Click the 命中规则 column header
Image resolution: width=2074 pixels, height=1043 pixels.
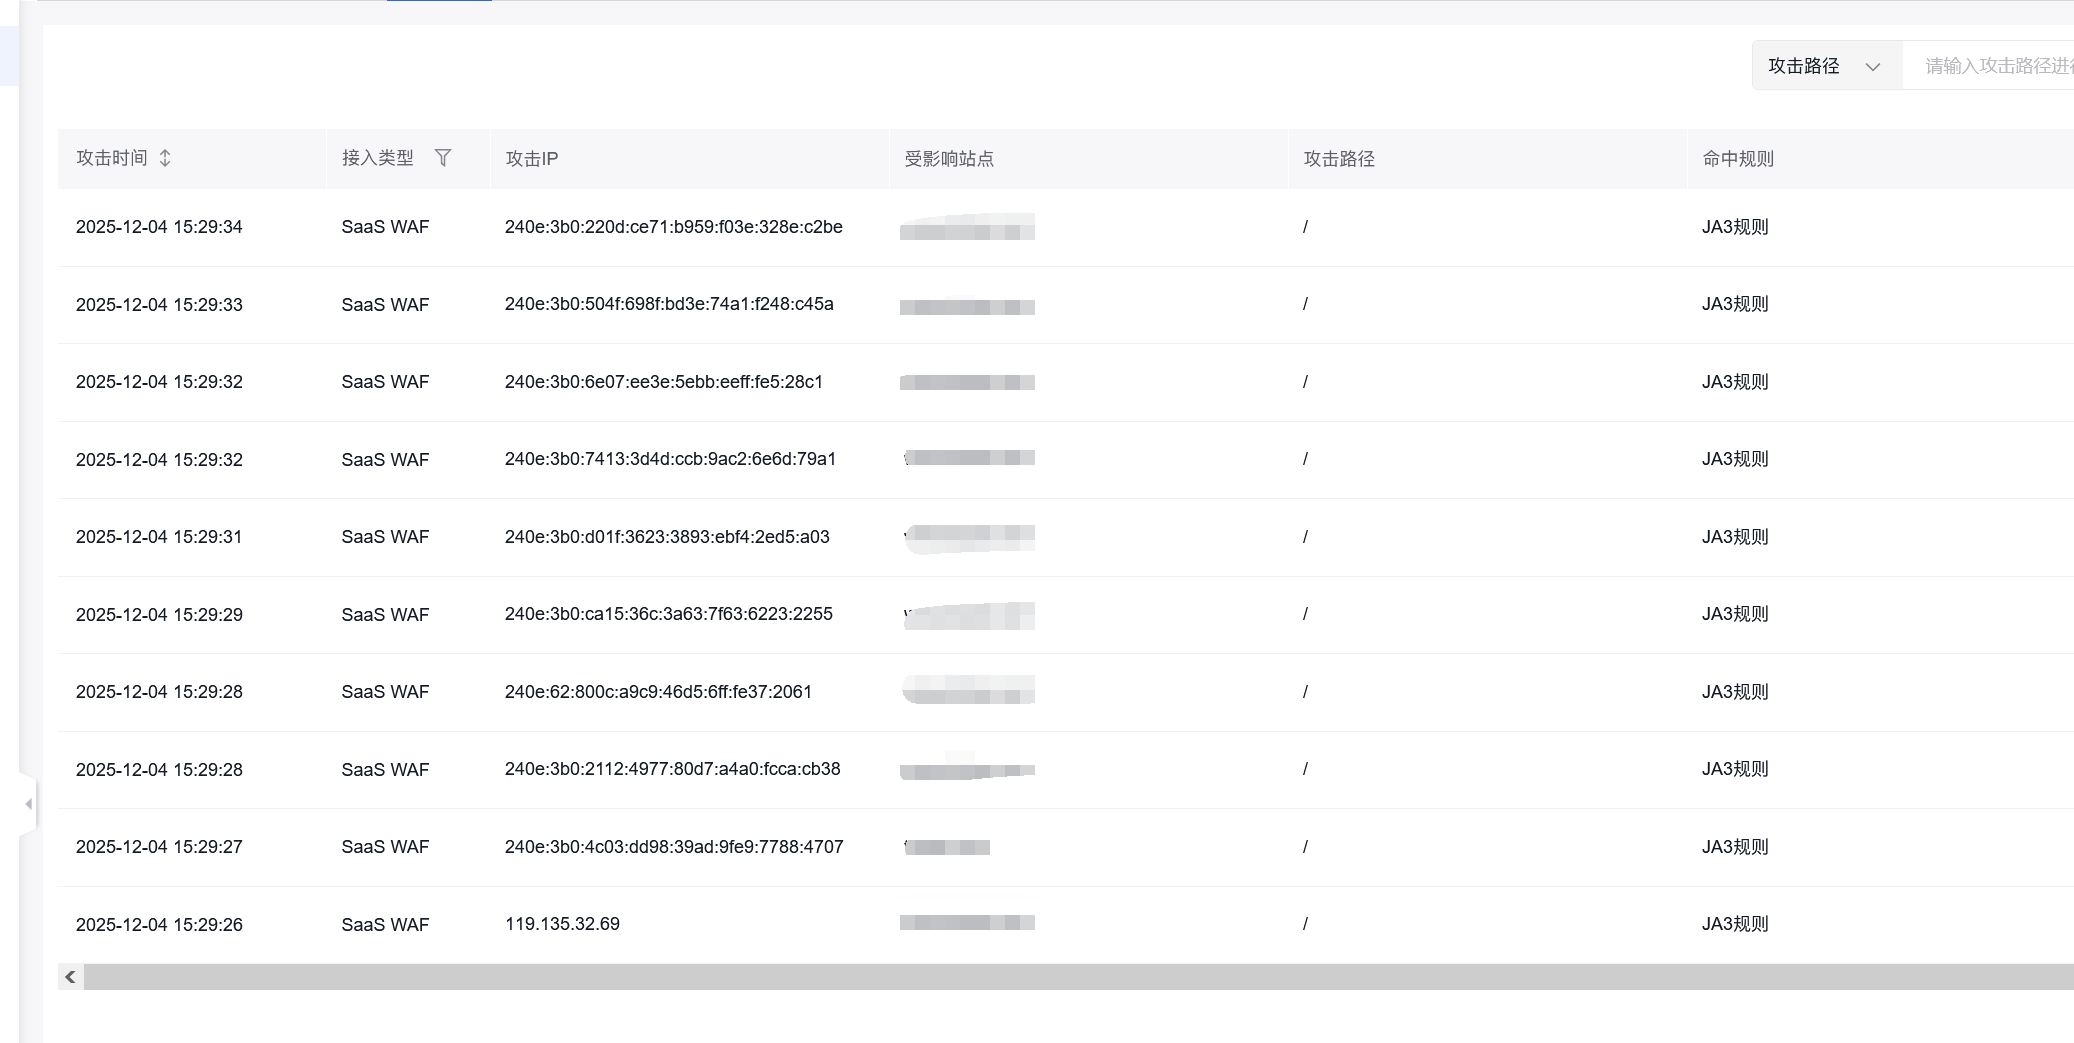point(1737,159)
